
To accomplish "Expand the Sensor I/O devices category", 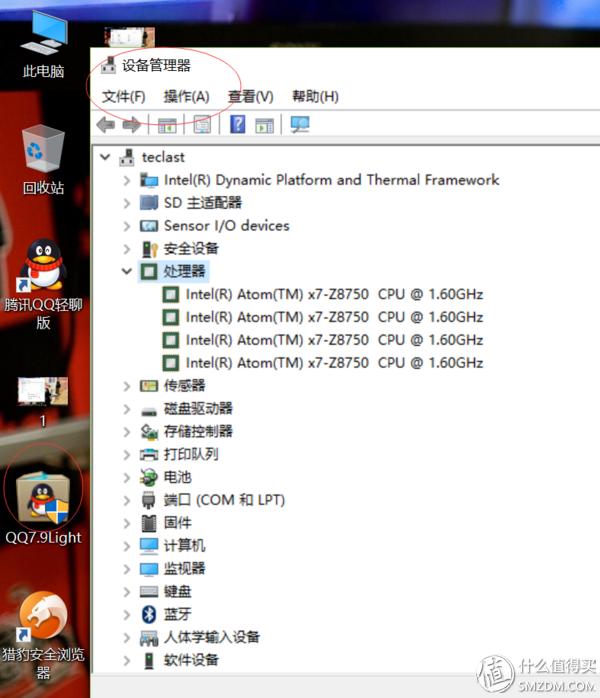I will (127, 226).
